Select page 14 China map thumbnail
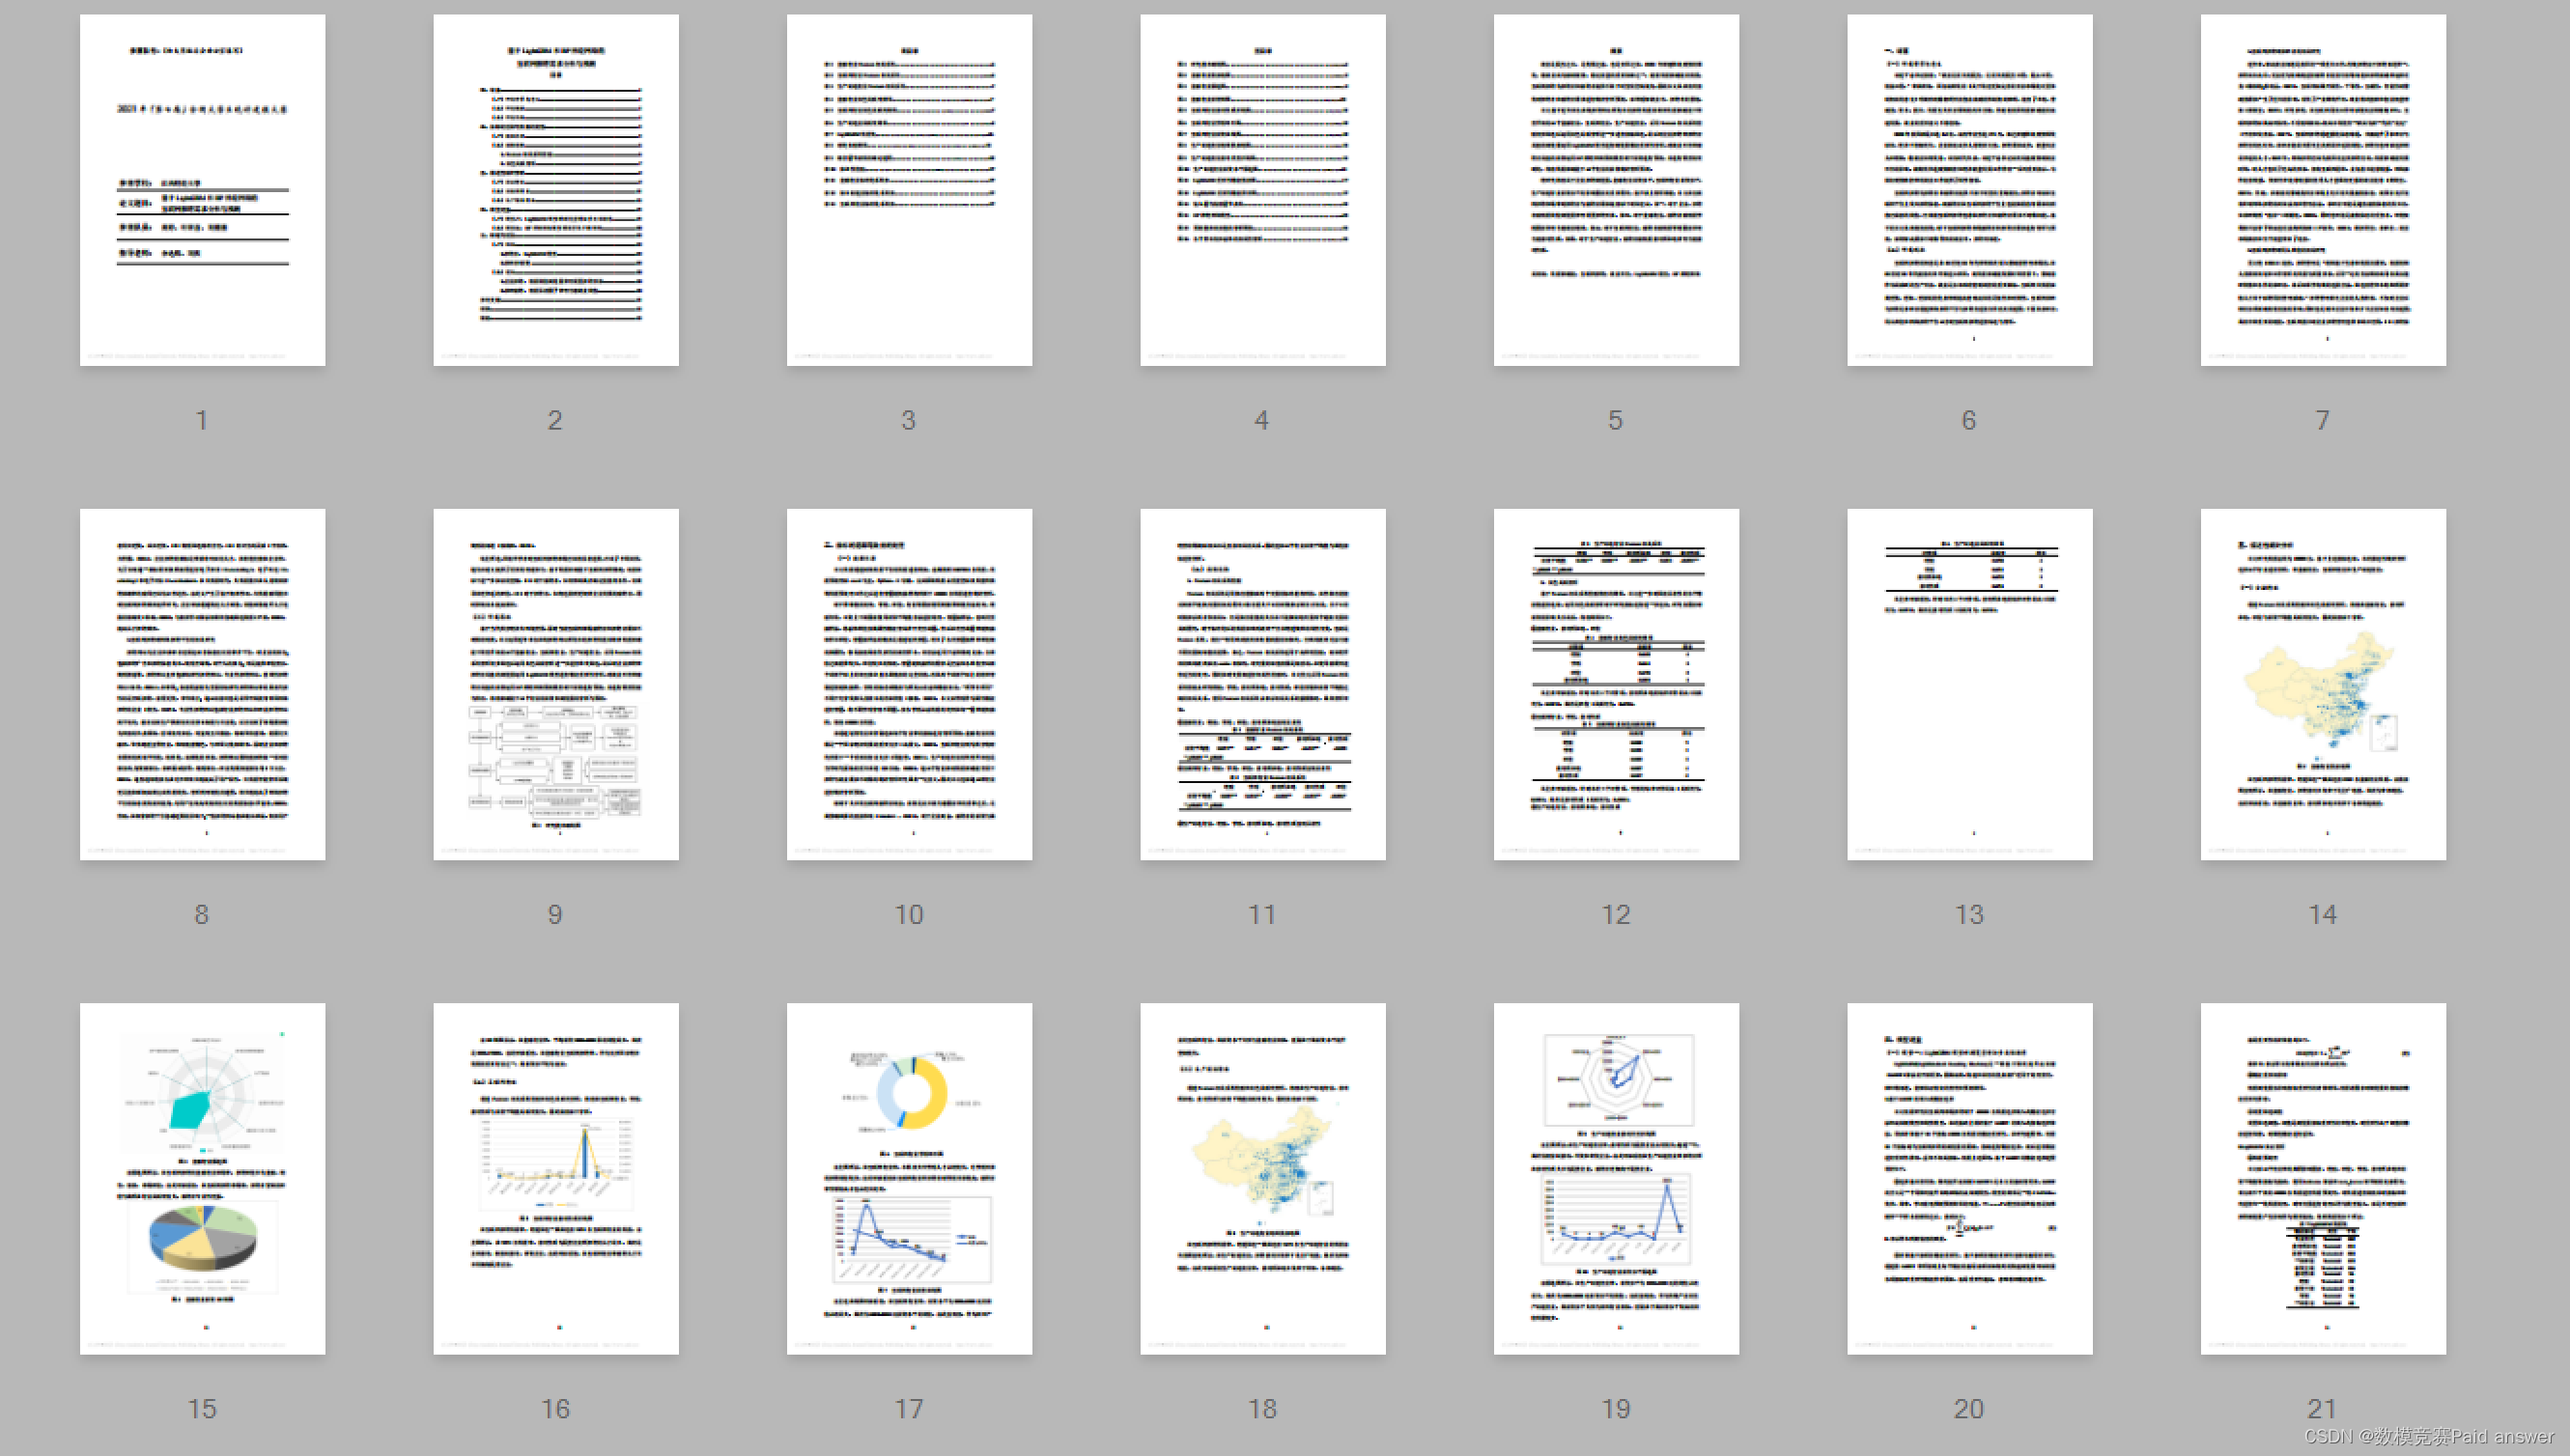 coord(2323,684)
